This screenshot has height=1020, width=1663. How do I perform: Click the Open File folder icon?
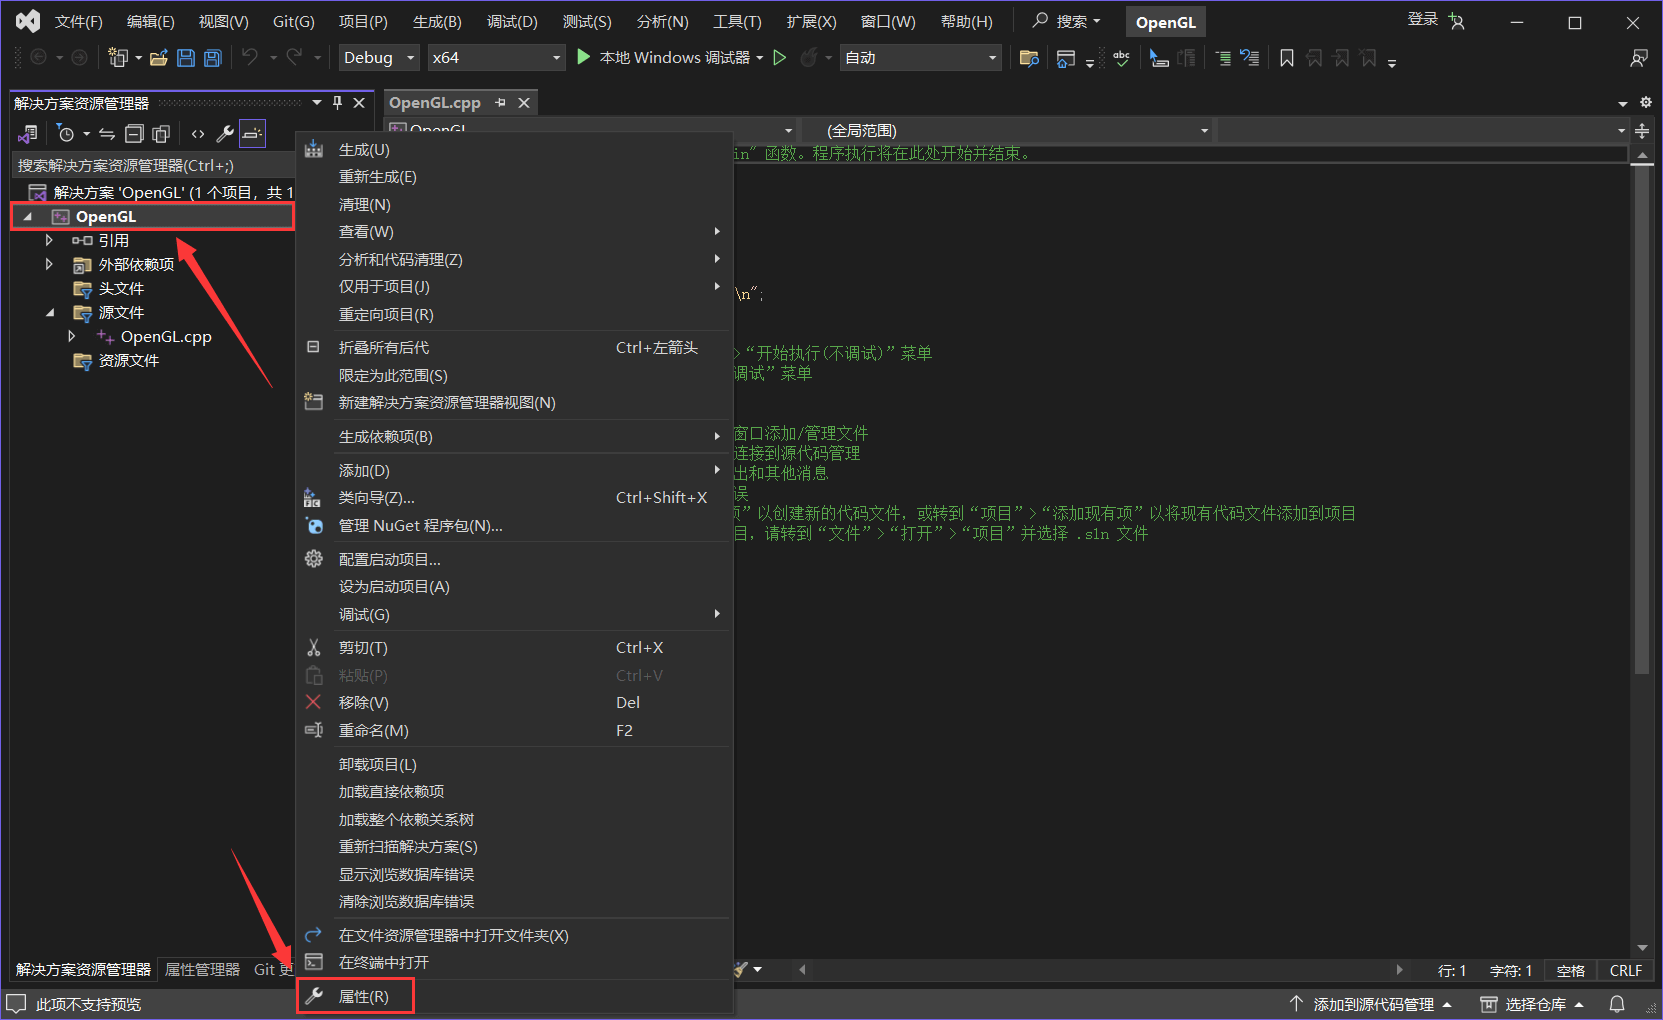[158, 58]
